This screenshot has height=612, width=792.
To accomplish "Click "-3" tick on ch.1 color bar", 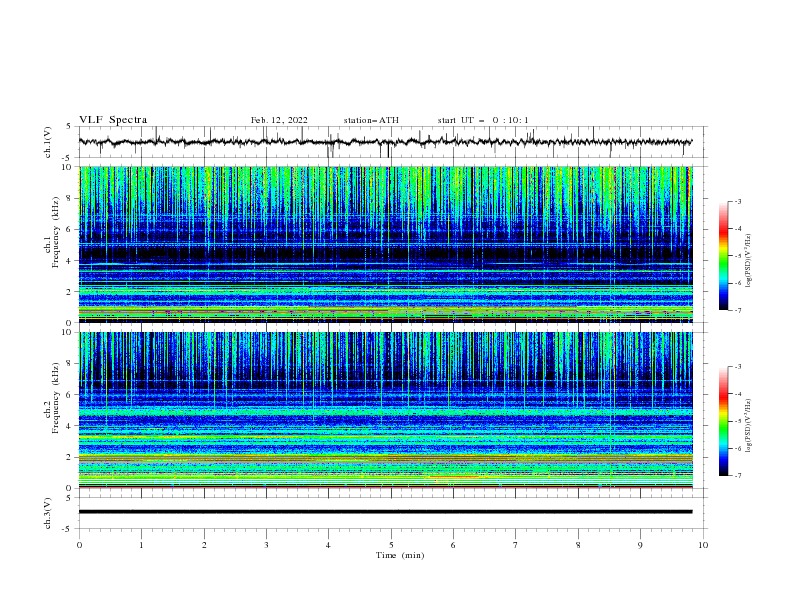I will 738,201.
